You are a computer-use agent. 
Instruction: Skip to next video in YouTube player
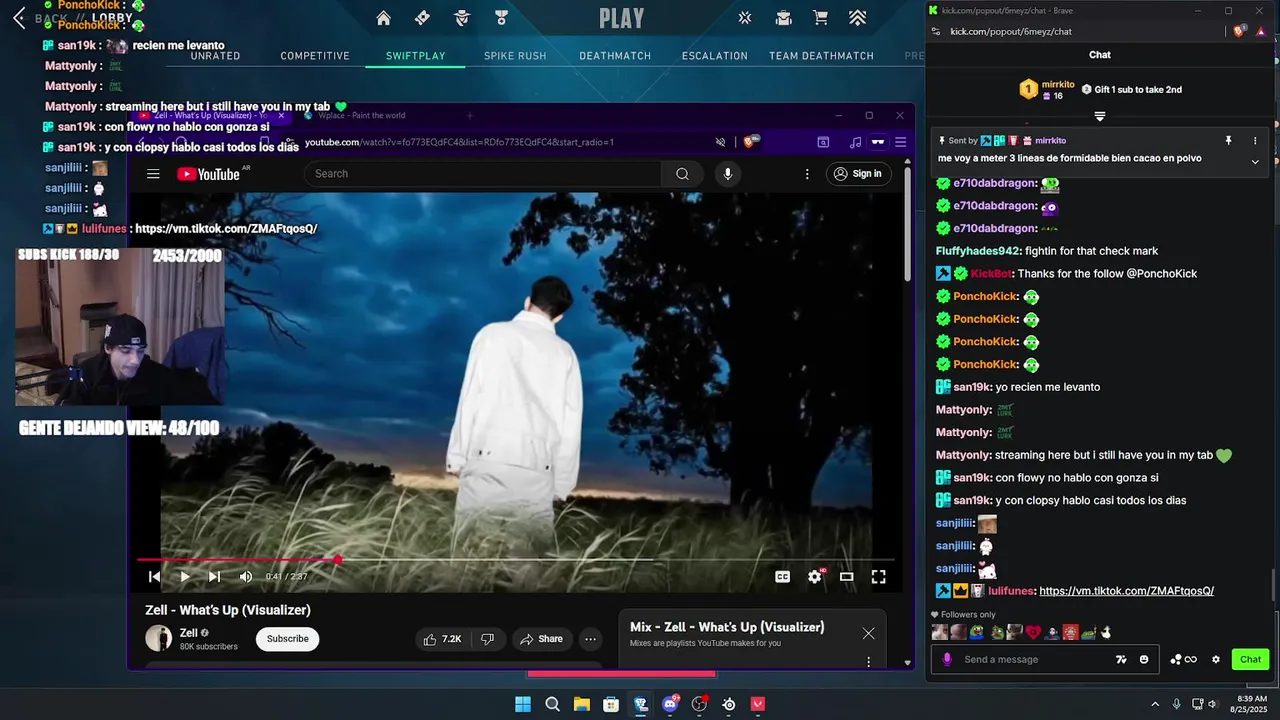[x=214, y=577]
